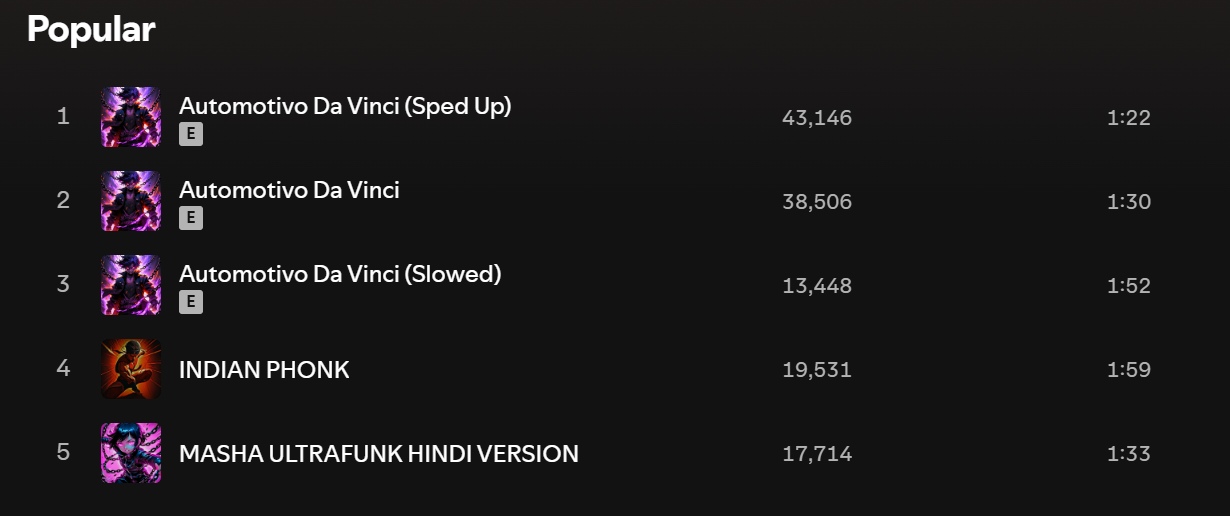Open MASHA ULTRAFUNK HINDI VERSION artwork
1230x516 pixels.
pos(131,453)
